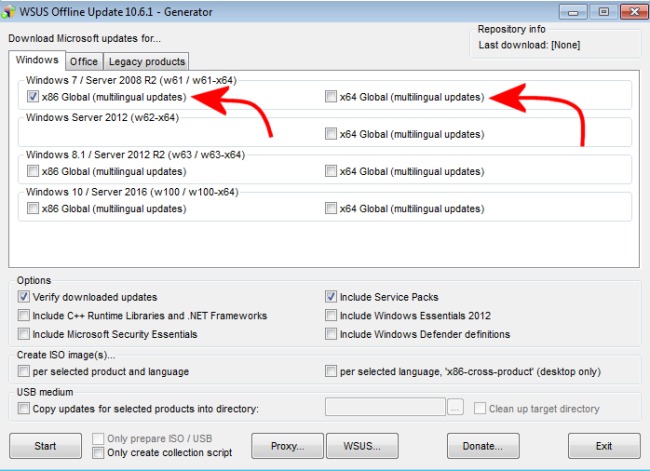
Task: Toggle Verify downloaded updates option
Action: pos(24,297)
